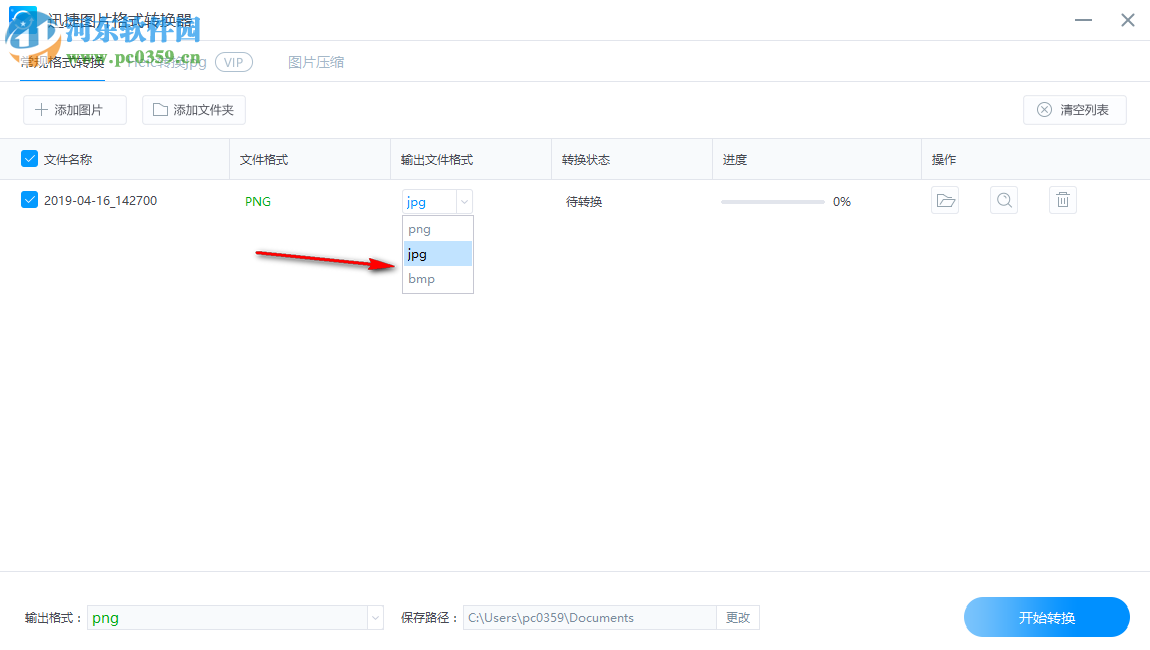
Task: Toggle the checkbox for 2019-04-16_142700
Action: tap(28, 200)
